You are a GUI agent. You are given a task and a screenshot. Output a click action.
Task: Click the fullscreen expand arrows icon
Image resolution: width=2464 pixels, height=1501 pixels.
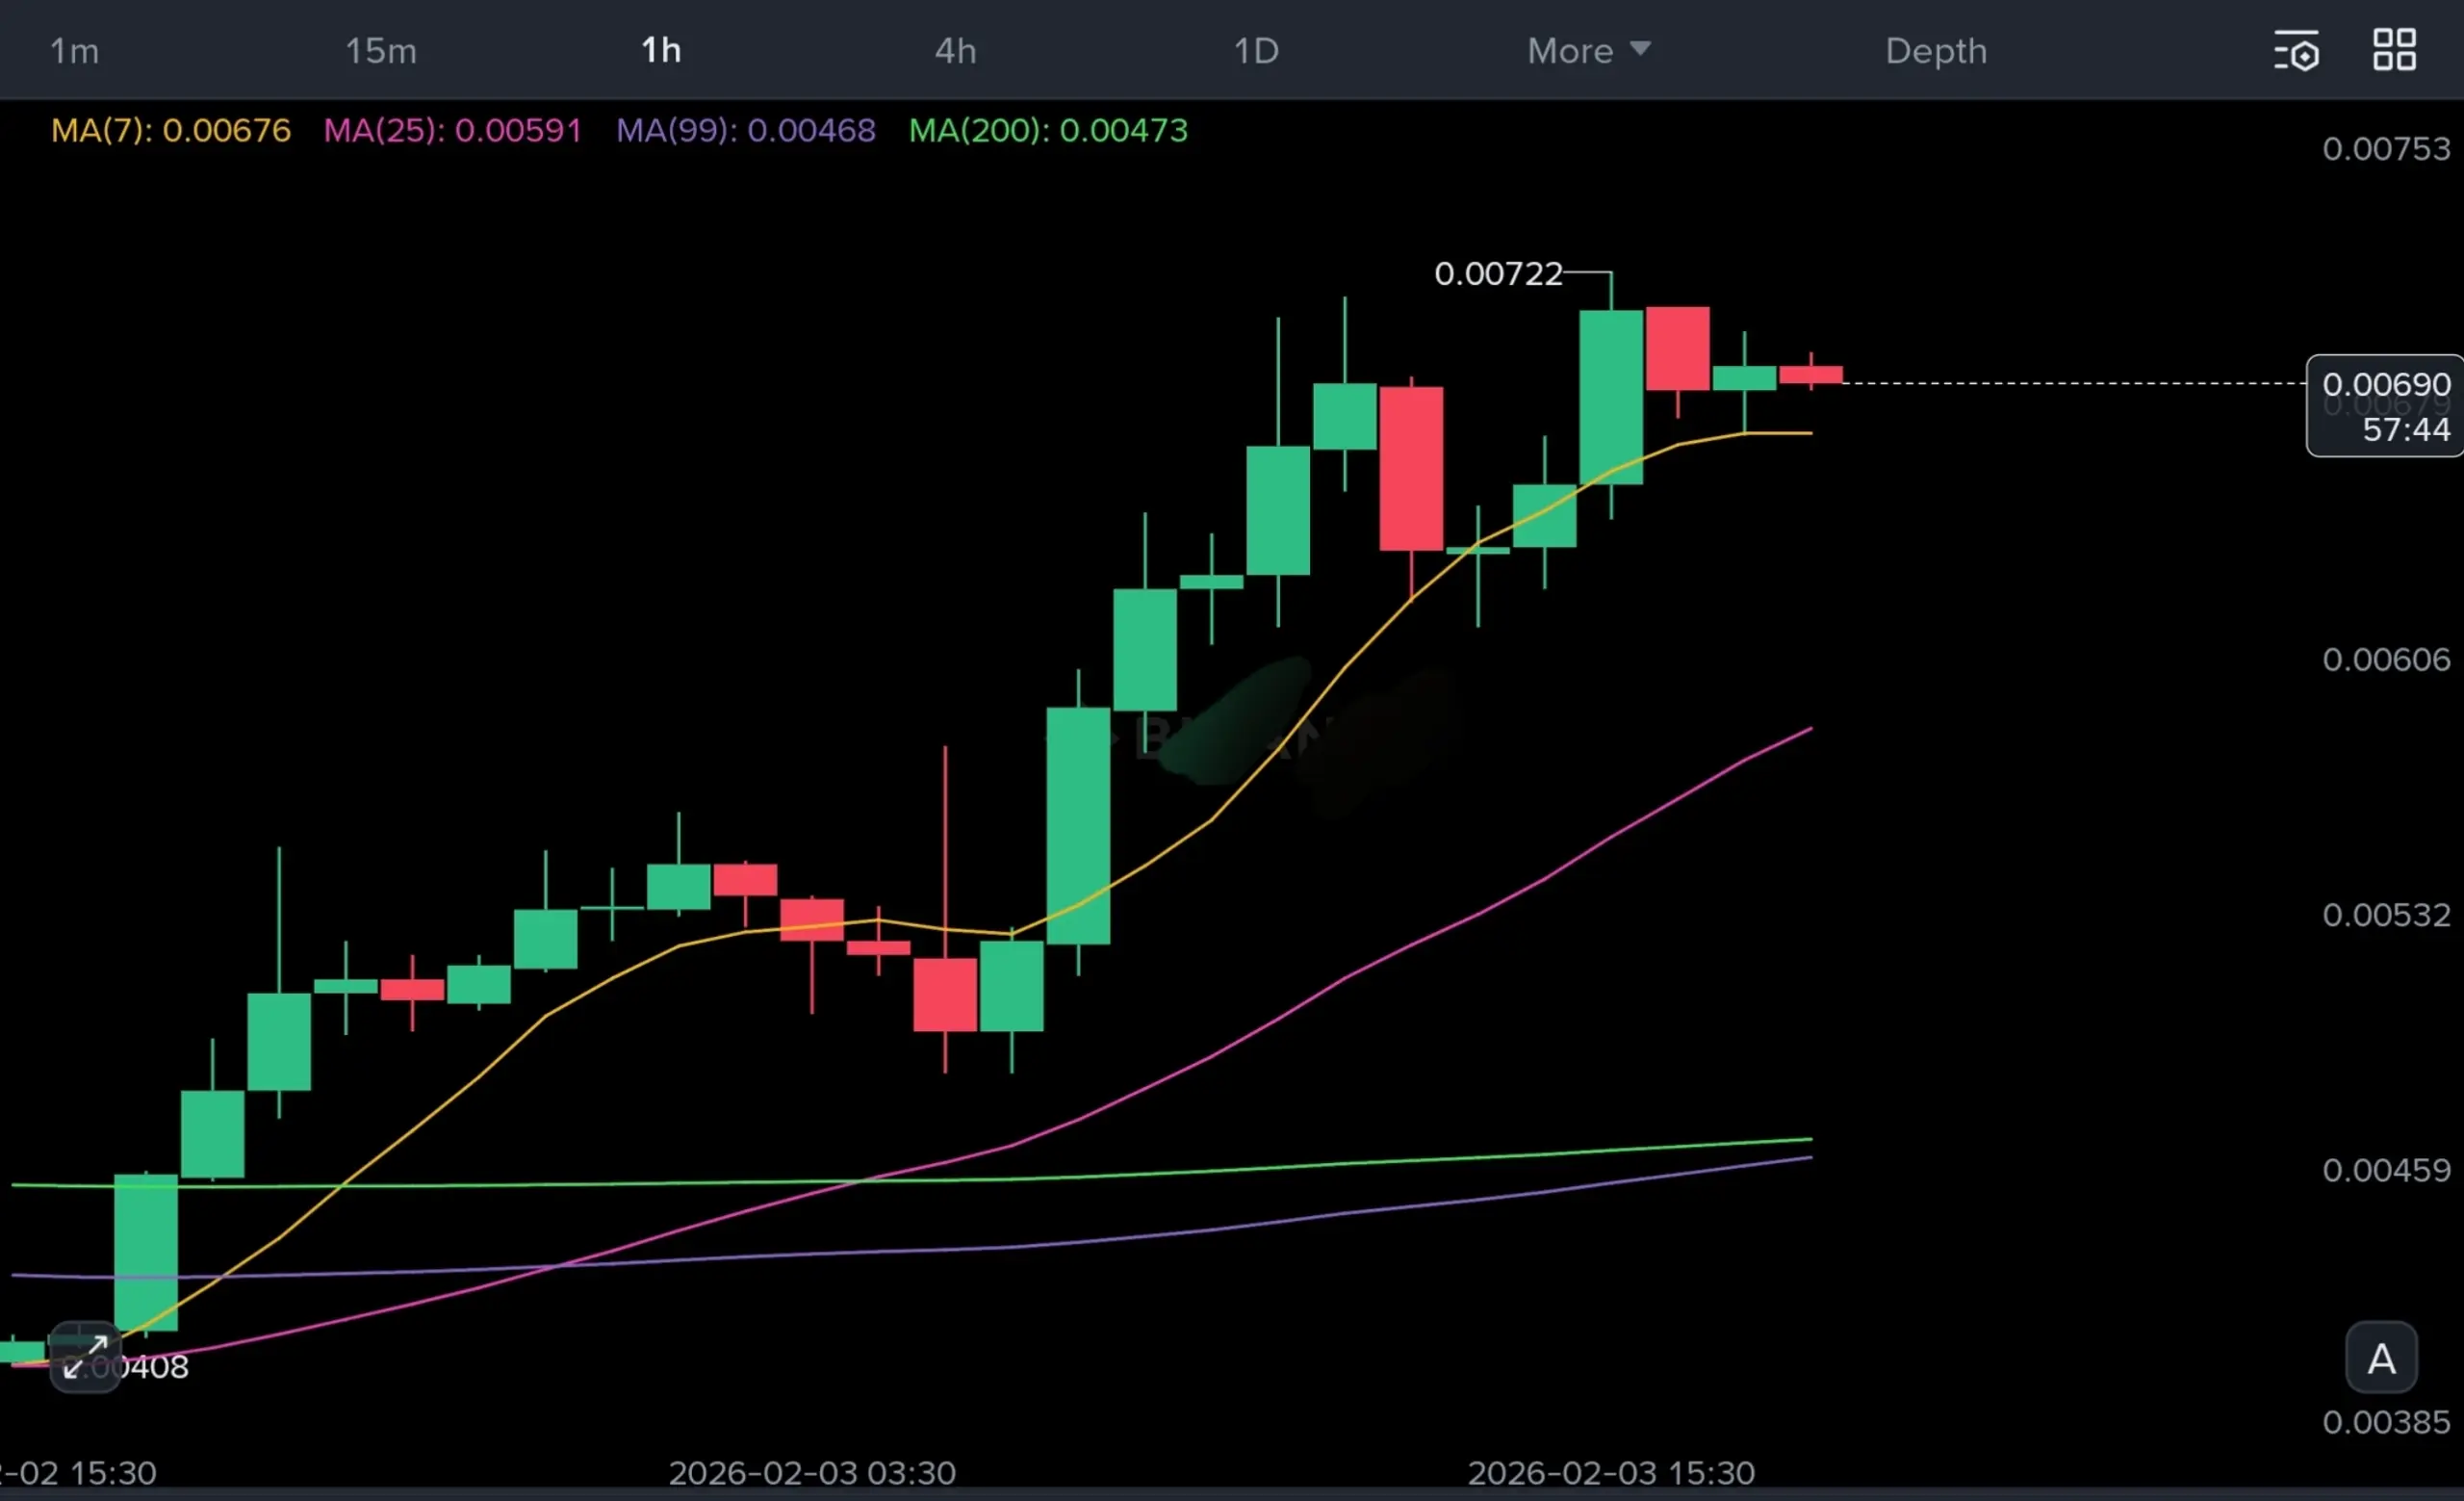click(85, 1357)
